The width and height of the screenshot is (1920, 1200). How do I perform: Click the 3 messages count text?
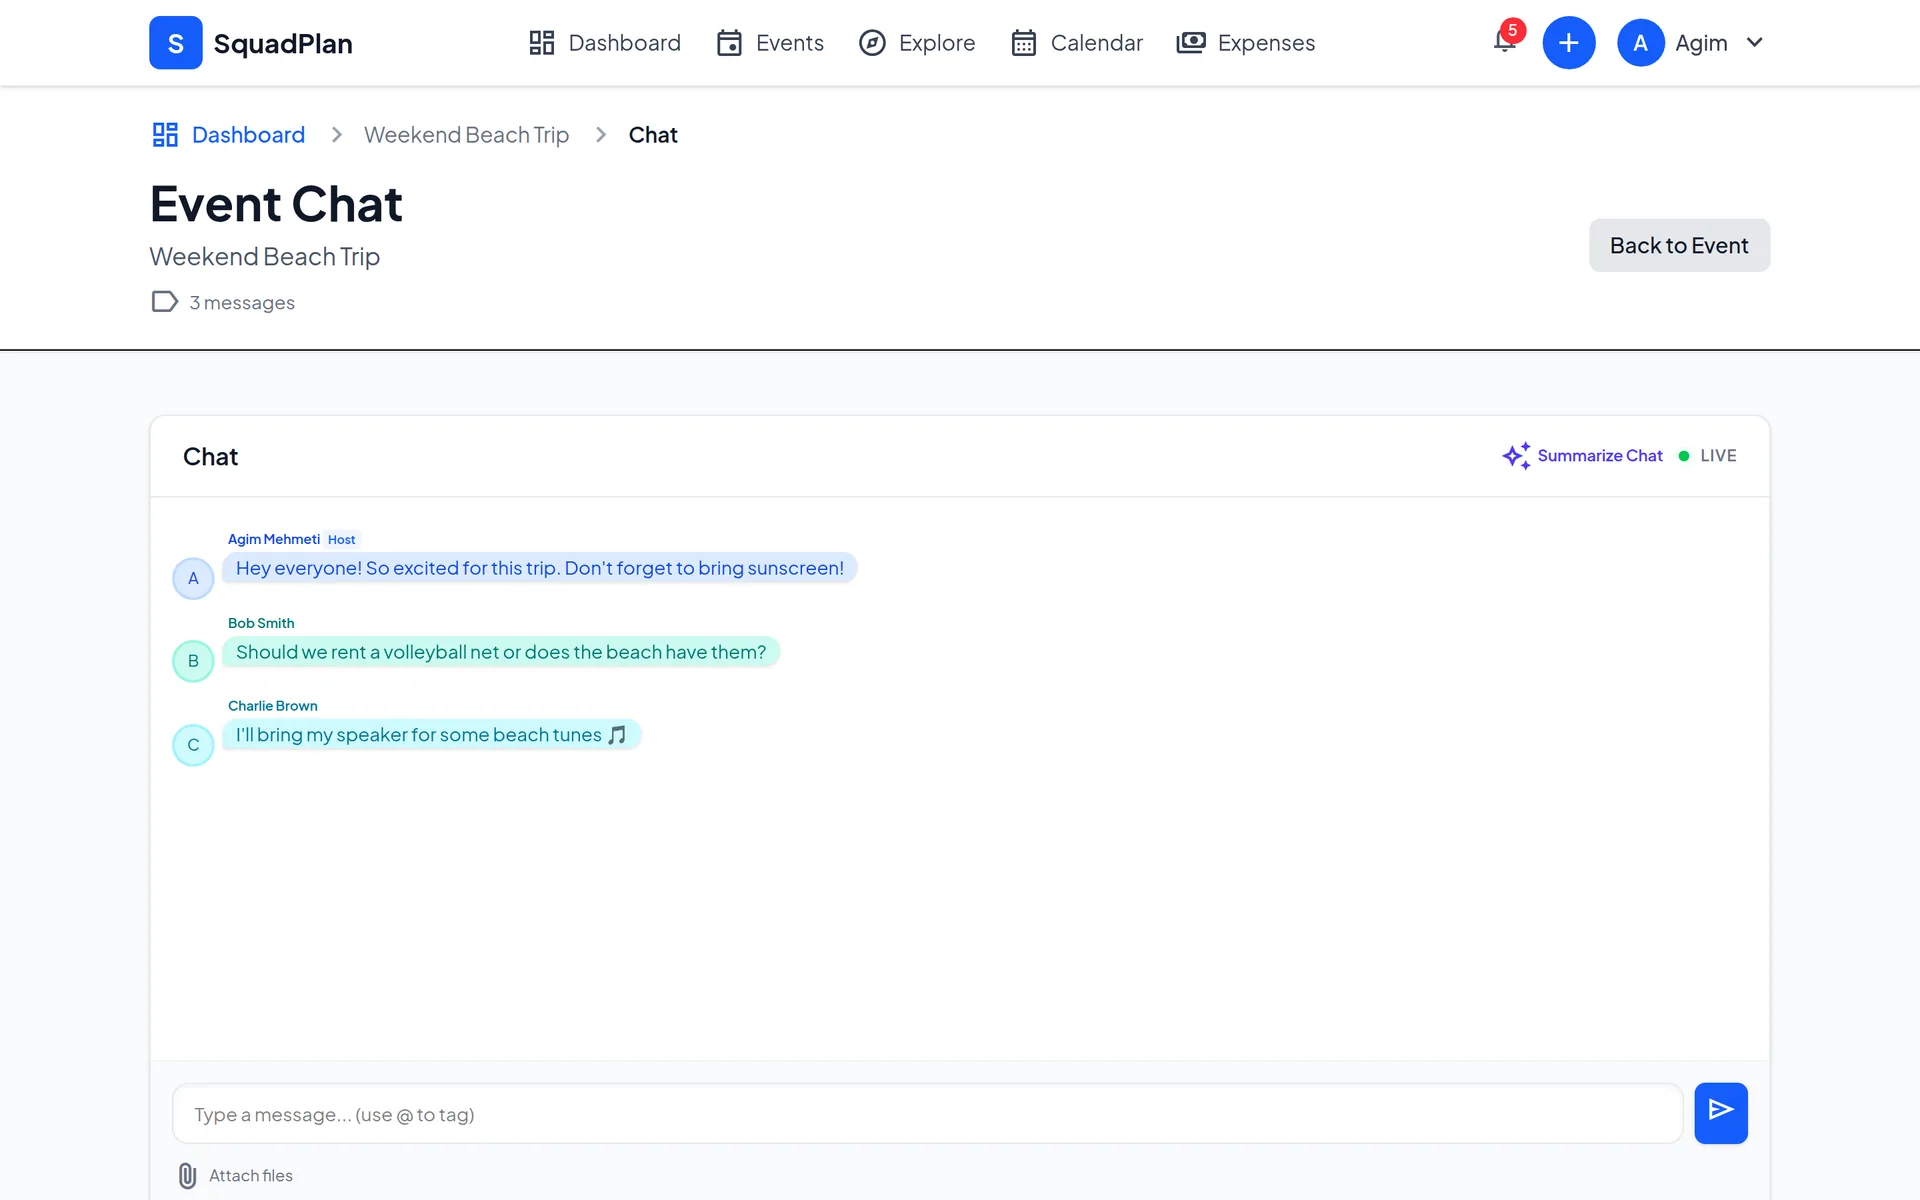click(242, 303)
